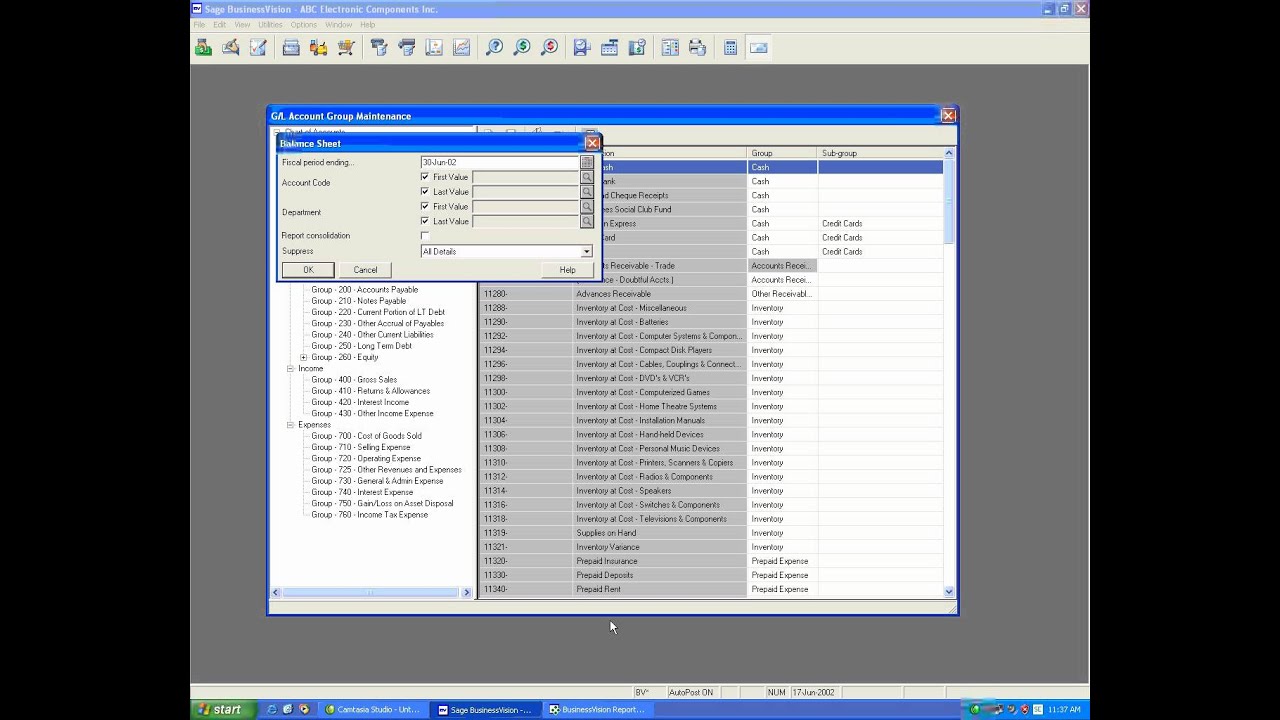Click the magnifier with red dollar icon

point(549,47)
